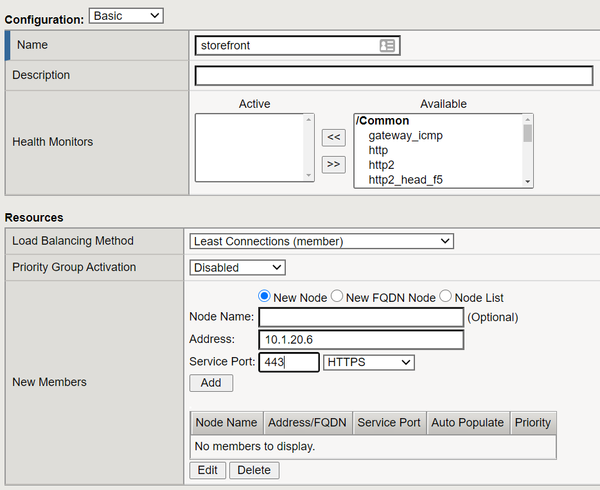
Task: Click the >> move-to-available button
Action: 334,164
